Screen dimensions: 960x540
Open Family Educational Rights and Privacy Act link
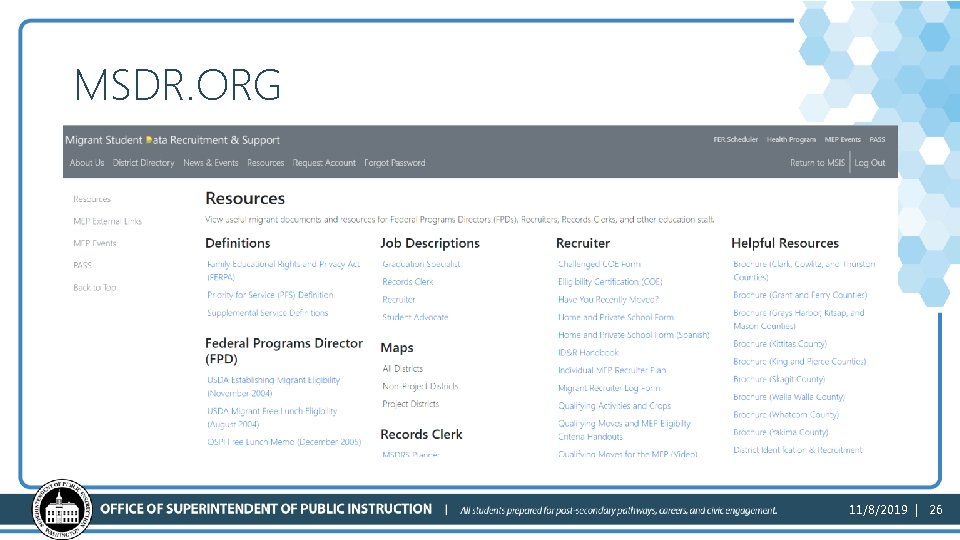pos(283,270)
